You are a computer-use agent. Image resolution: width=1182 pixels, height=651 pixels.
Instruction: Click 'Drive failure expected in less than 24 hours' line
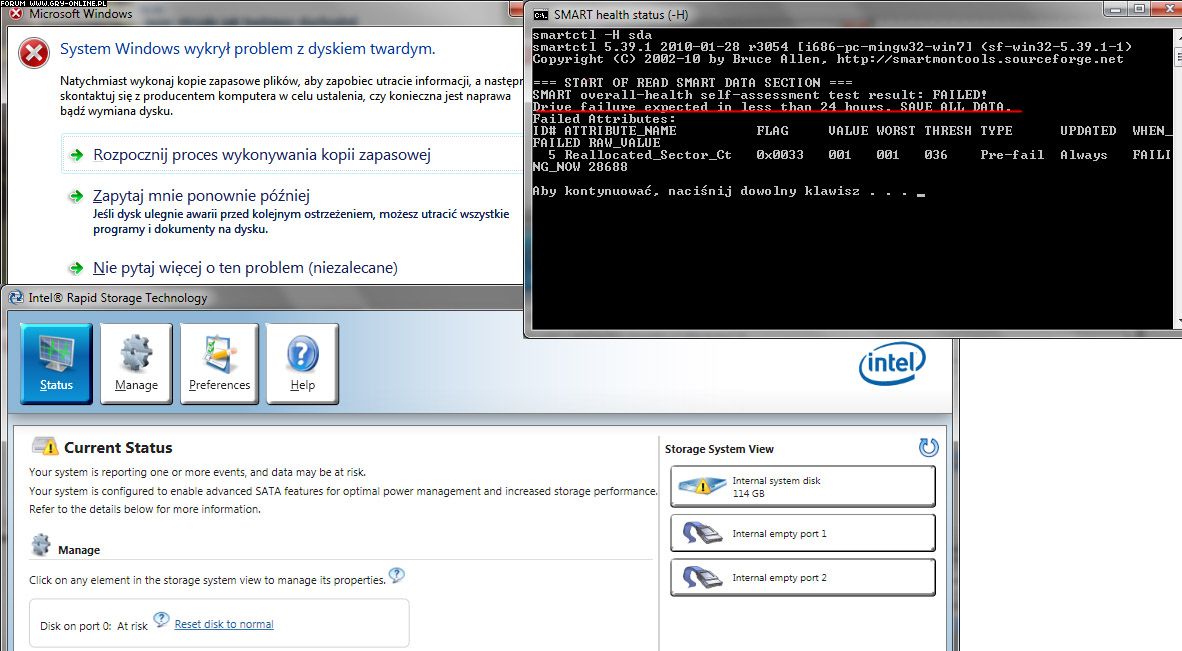772,107
